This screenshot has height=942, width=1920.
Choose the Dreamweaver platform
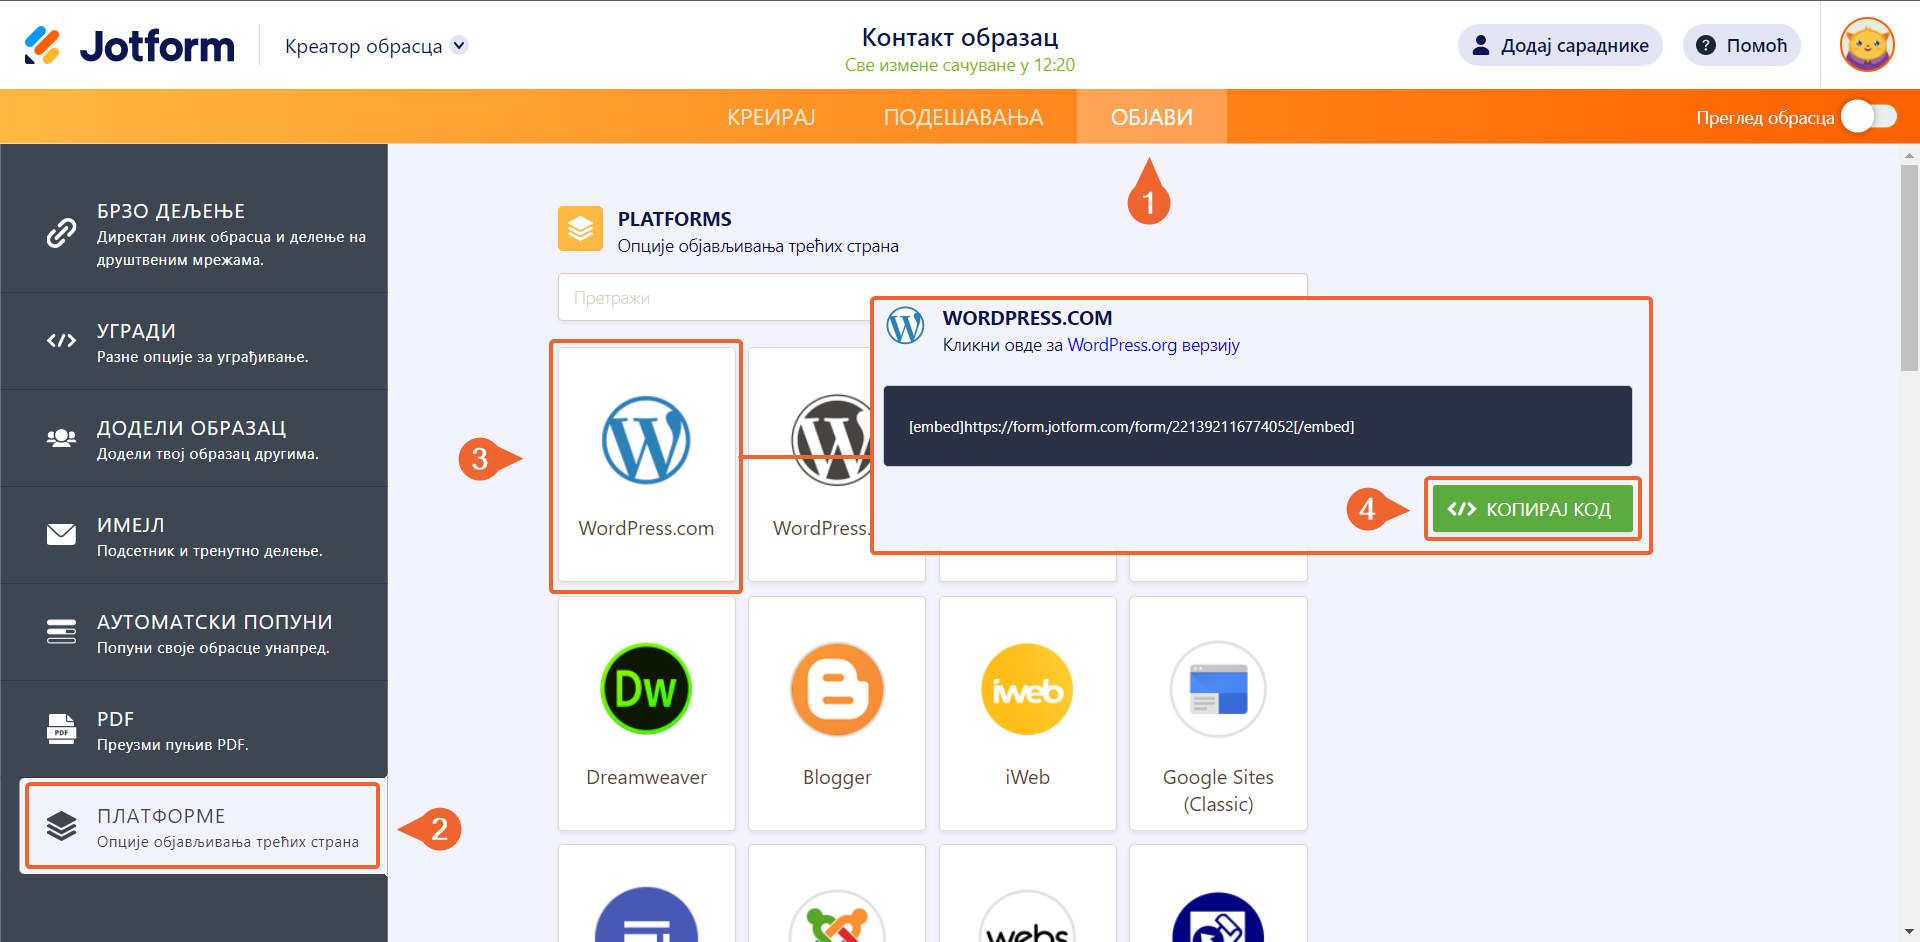646,713
